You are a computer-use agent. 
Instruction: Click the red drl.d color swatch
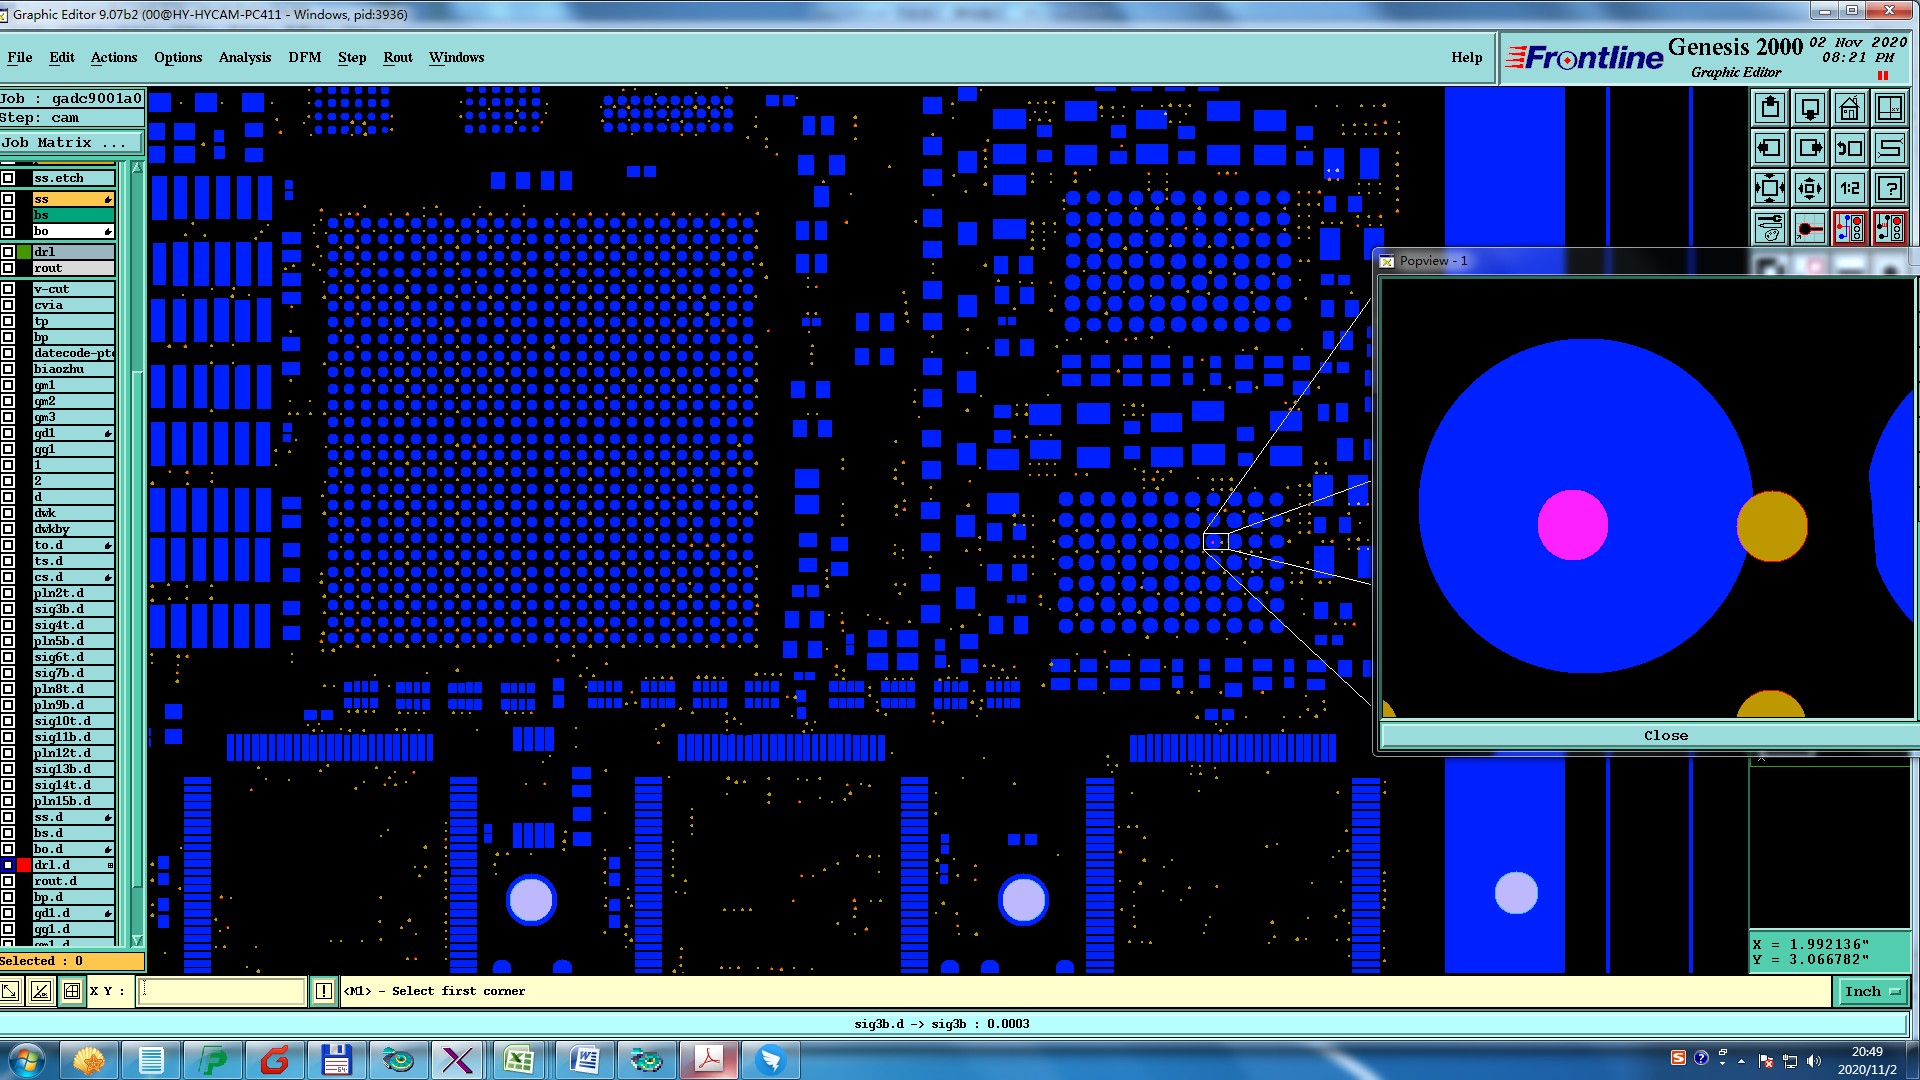[x=24, y=865]
